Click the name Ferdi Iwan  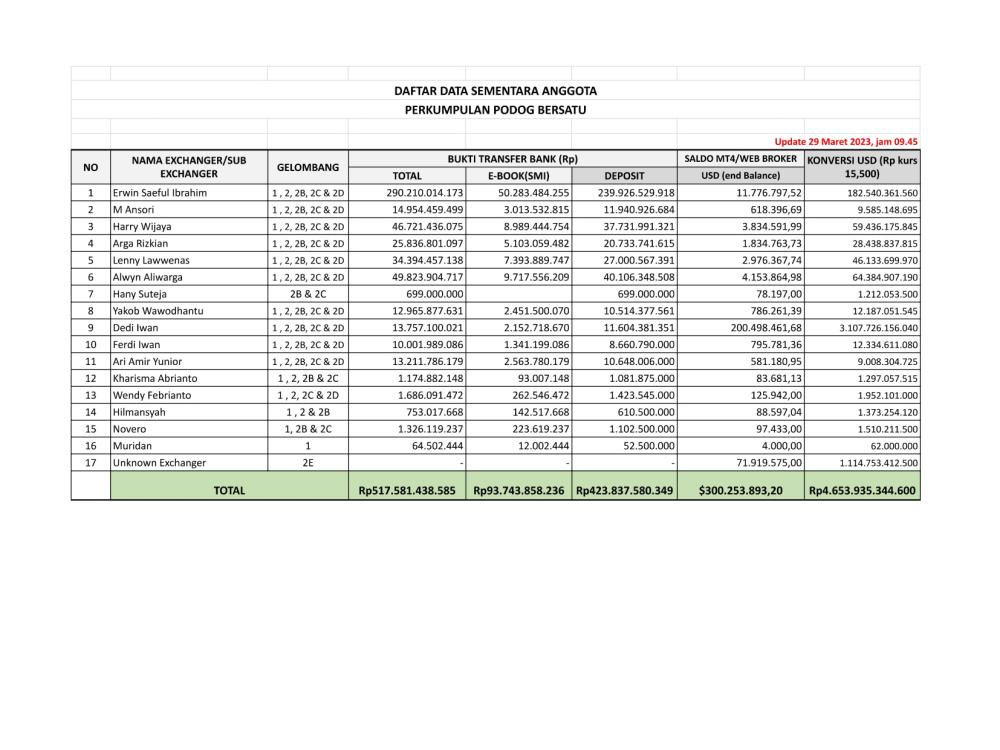[x=136, y=344]
